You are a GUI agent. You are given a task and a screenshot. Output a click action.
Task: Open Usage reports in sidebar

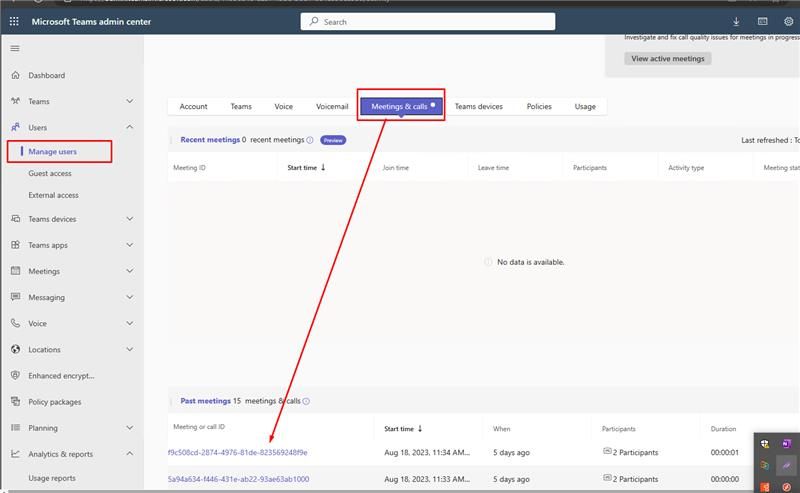[52, 478]
